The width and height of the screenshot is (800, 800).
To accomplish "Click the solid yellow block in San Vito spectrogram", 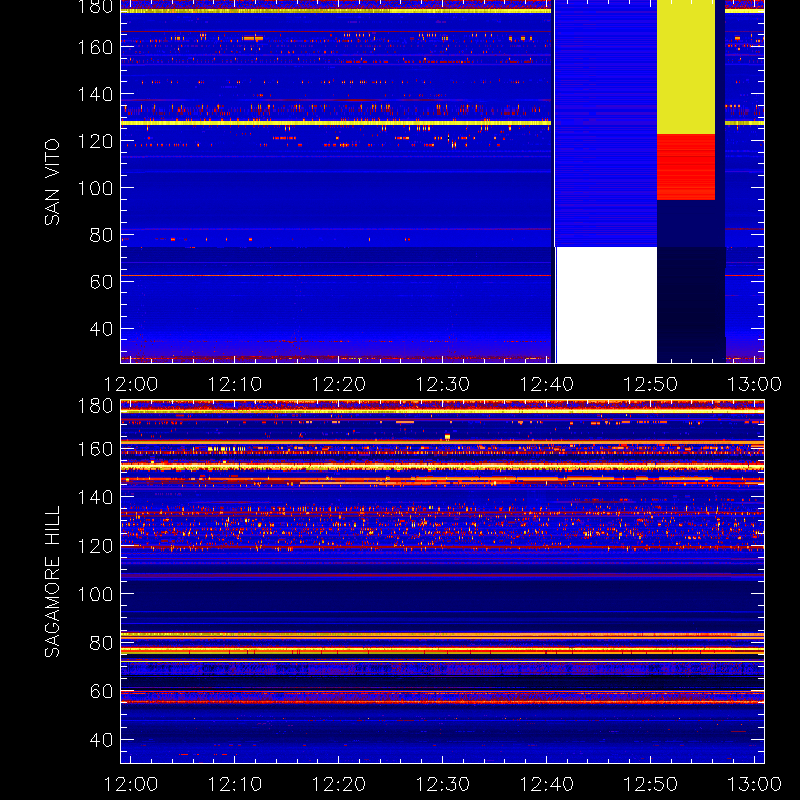I will coord(686,67).
